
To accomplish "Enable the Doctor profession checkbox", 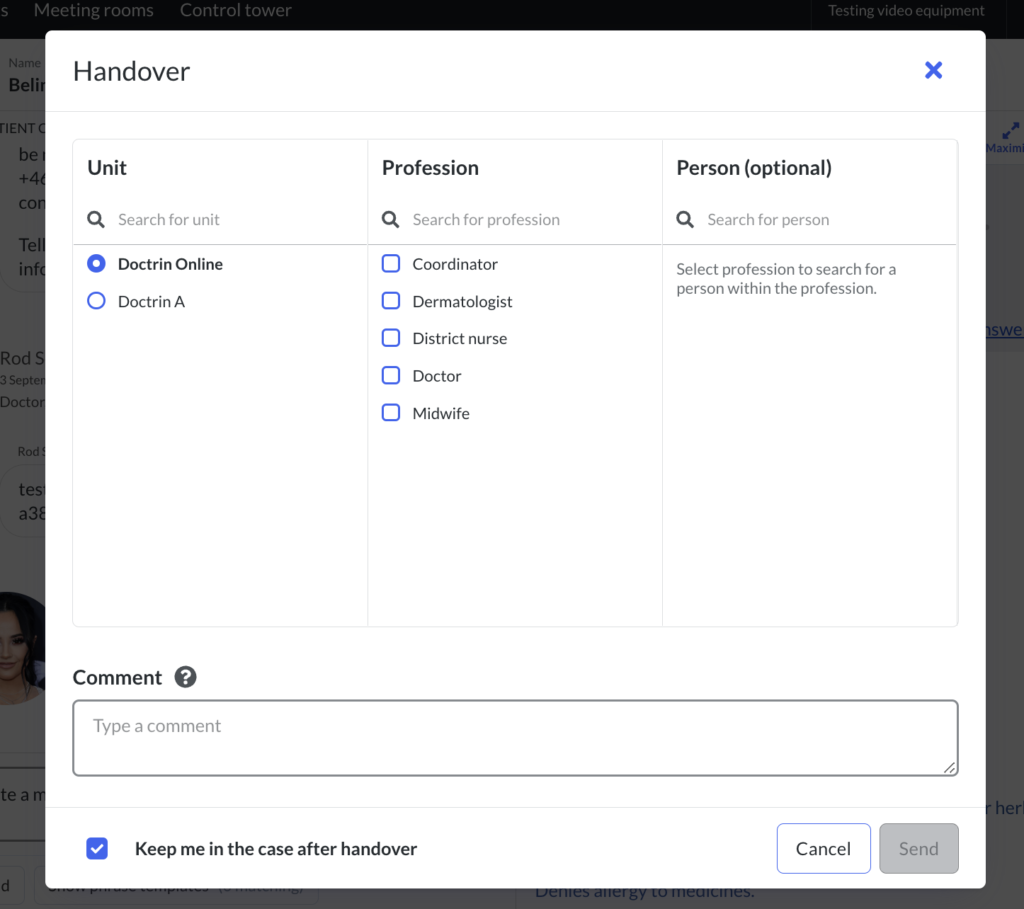I will pos(391,375).
